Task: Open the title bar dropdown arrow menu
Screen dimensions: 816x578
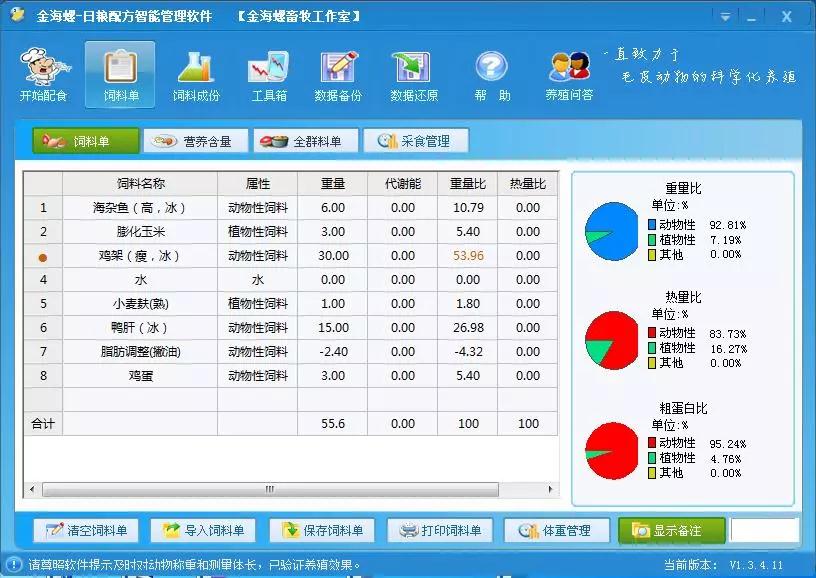Action: (x=725, y=17)
